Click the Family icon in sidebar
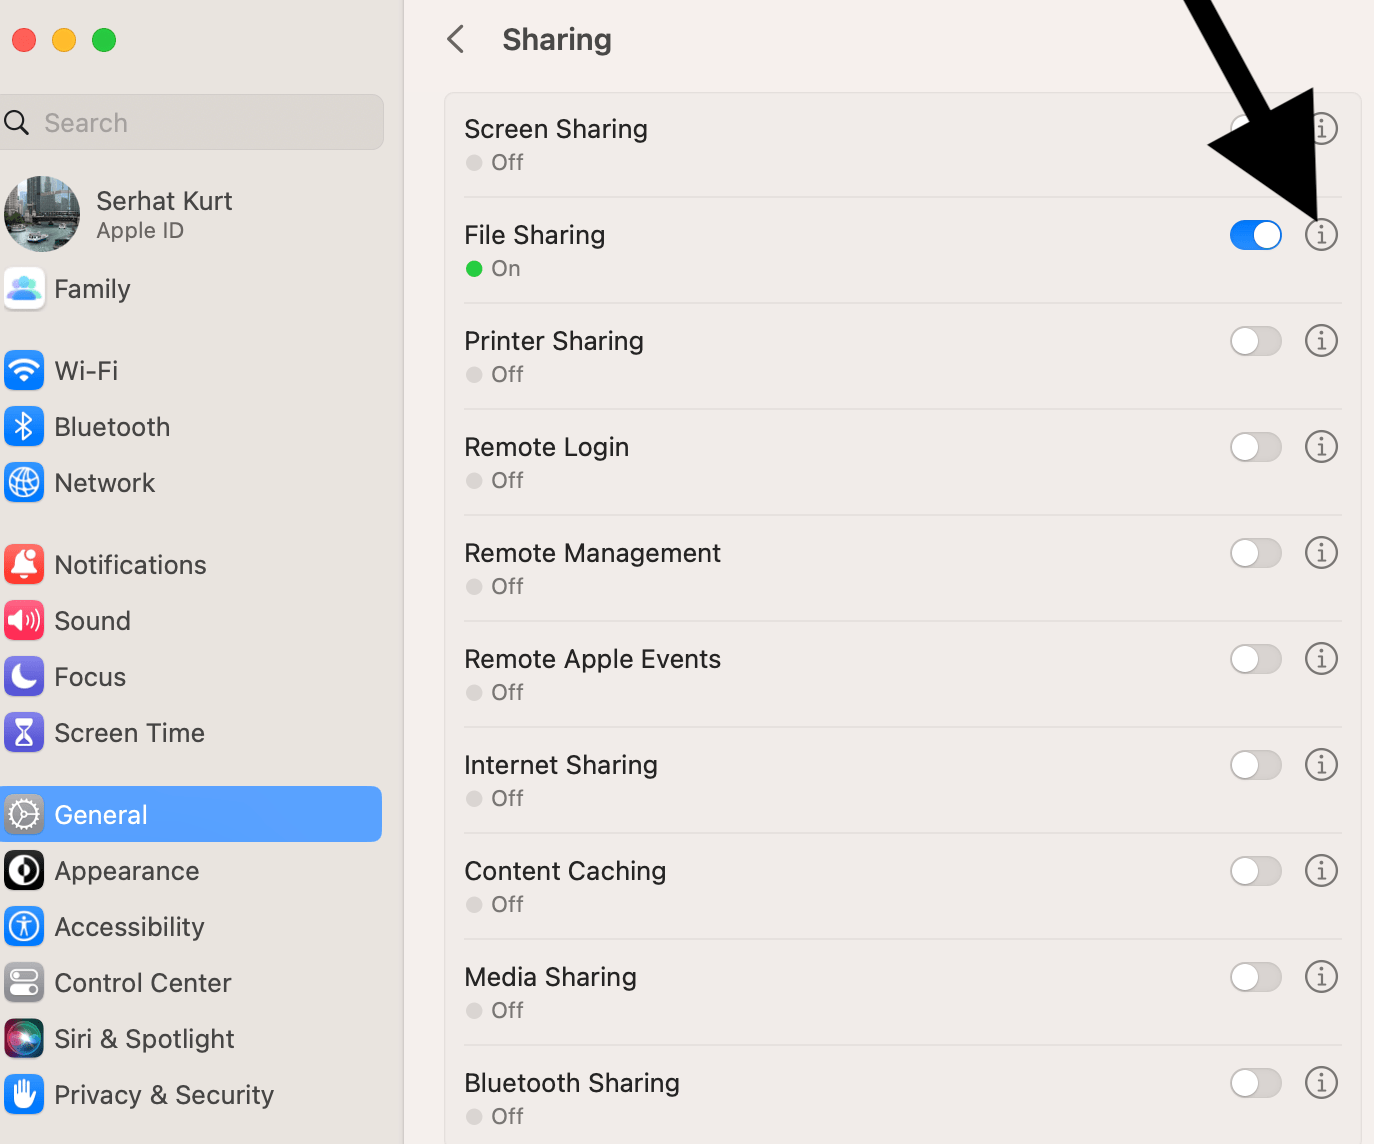 (24, 289)
